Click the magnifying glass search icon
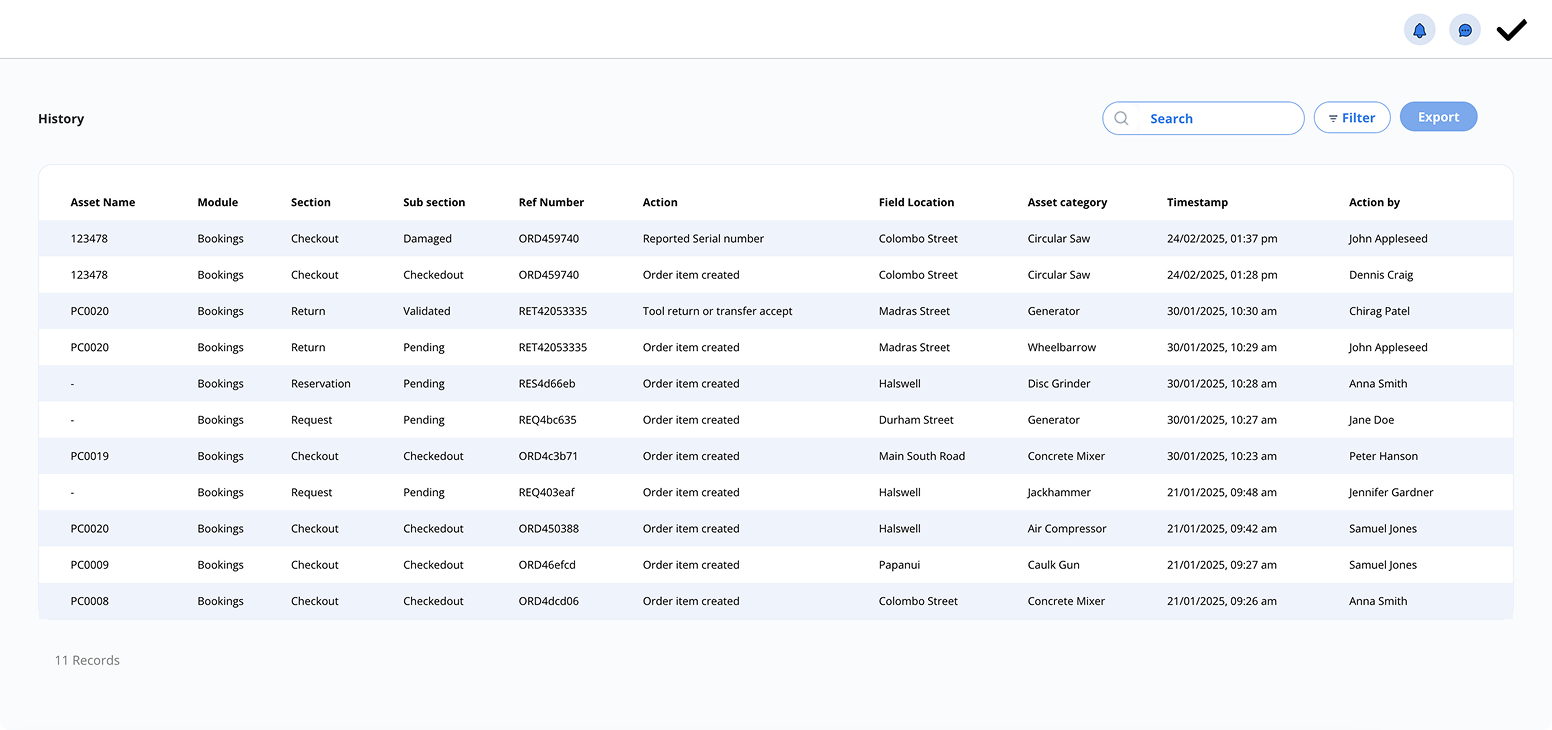1552x730 pixels. click(1121, 118)
